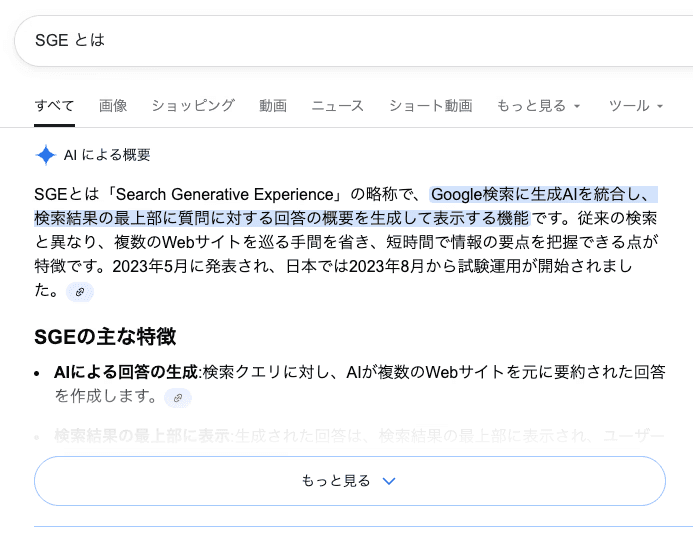Switch to the 画像 tab

tap(113, 106)
